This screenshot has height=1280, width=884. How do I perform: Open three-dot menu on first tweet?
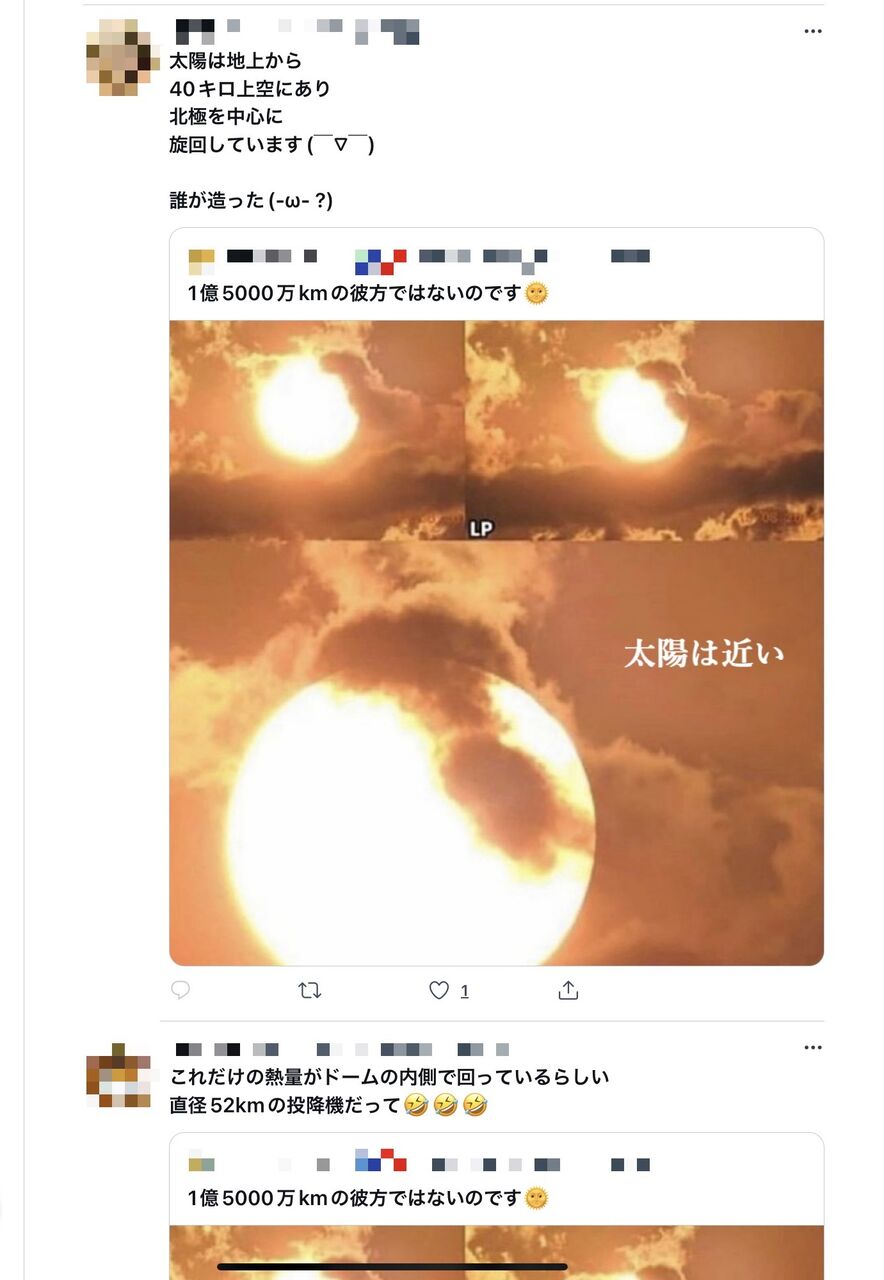pyautogui.click(x=813, y=31)
